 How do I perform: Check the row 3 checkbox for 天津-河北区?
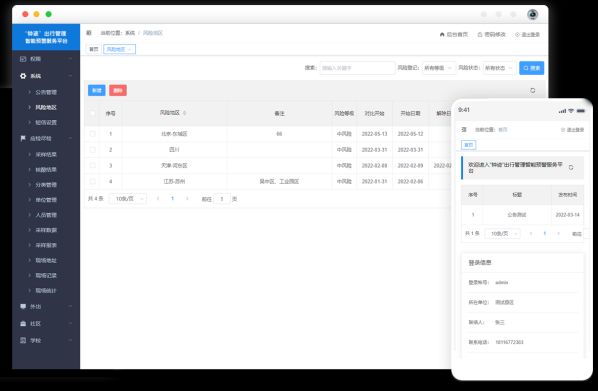coord(93,166)
